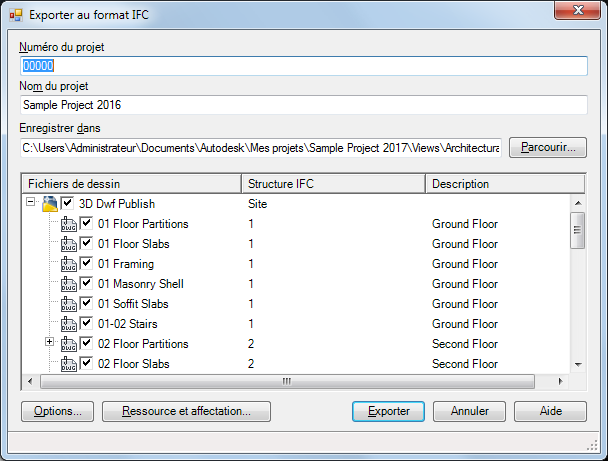
Task: Click the 01 Framing drawing file icon
Action: click(x=68, y=264)
